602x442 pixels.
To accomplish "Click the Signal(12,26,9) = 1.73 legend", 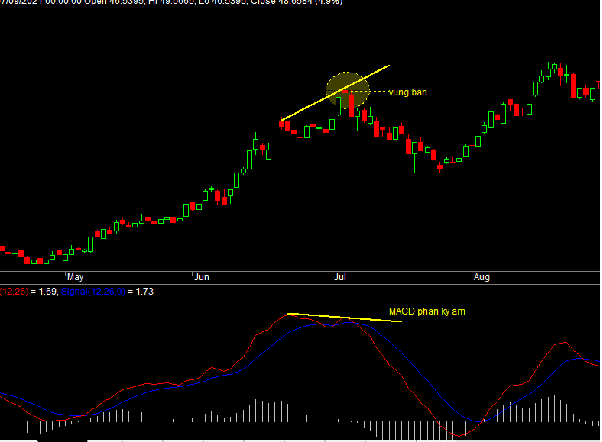I will click(107, 292).
